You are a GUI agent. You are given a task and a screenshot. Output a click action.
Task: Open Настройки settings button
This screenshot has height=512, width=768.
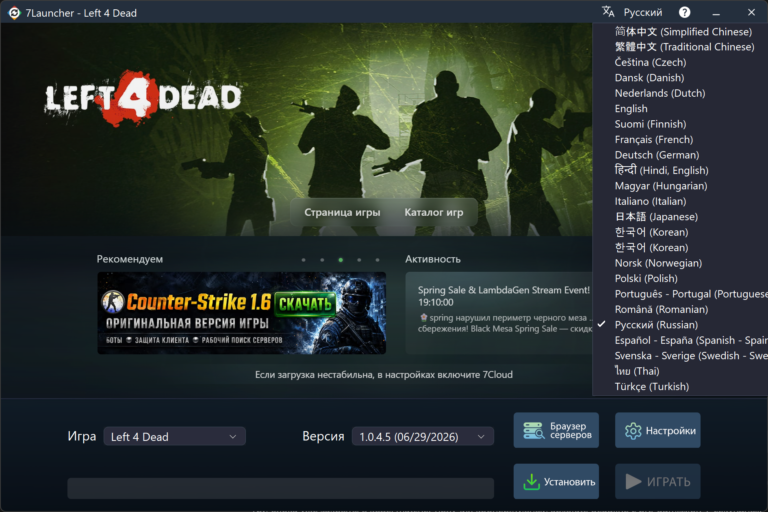657,430
